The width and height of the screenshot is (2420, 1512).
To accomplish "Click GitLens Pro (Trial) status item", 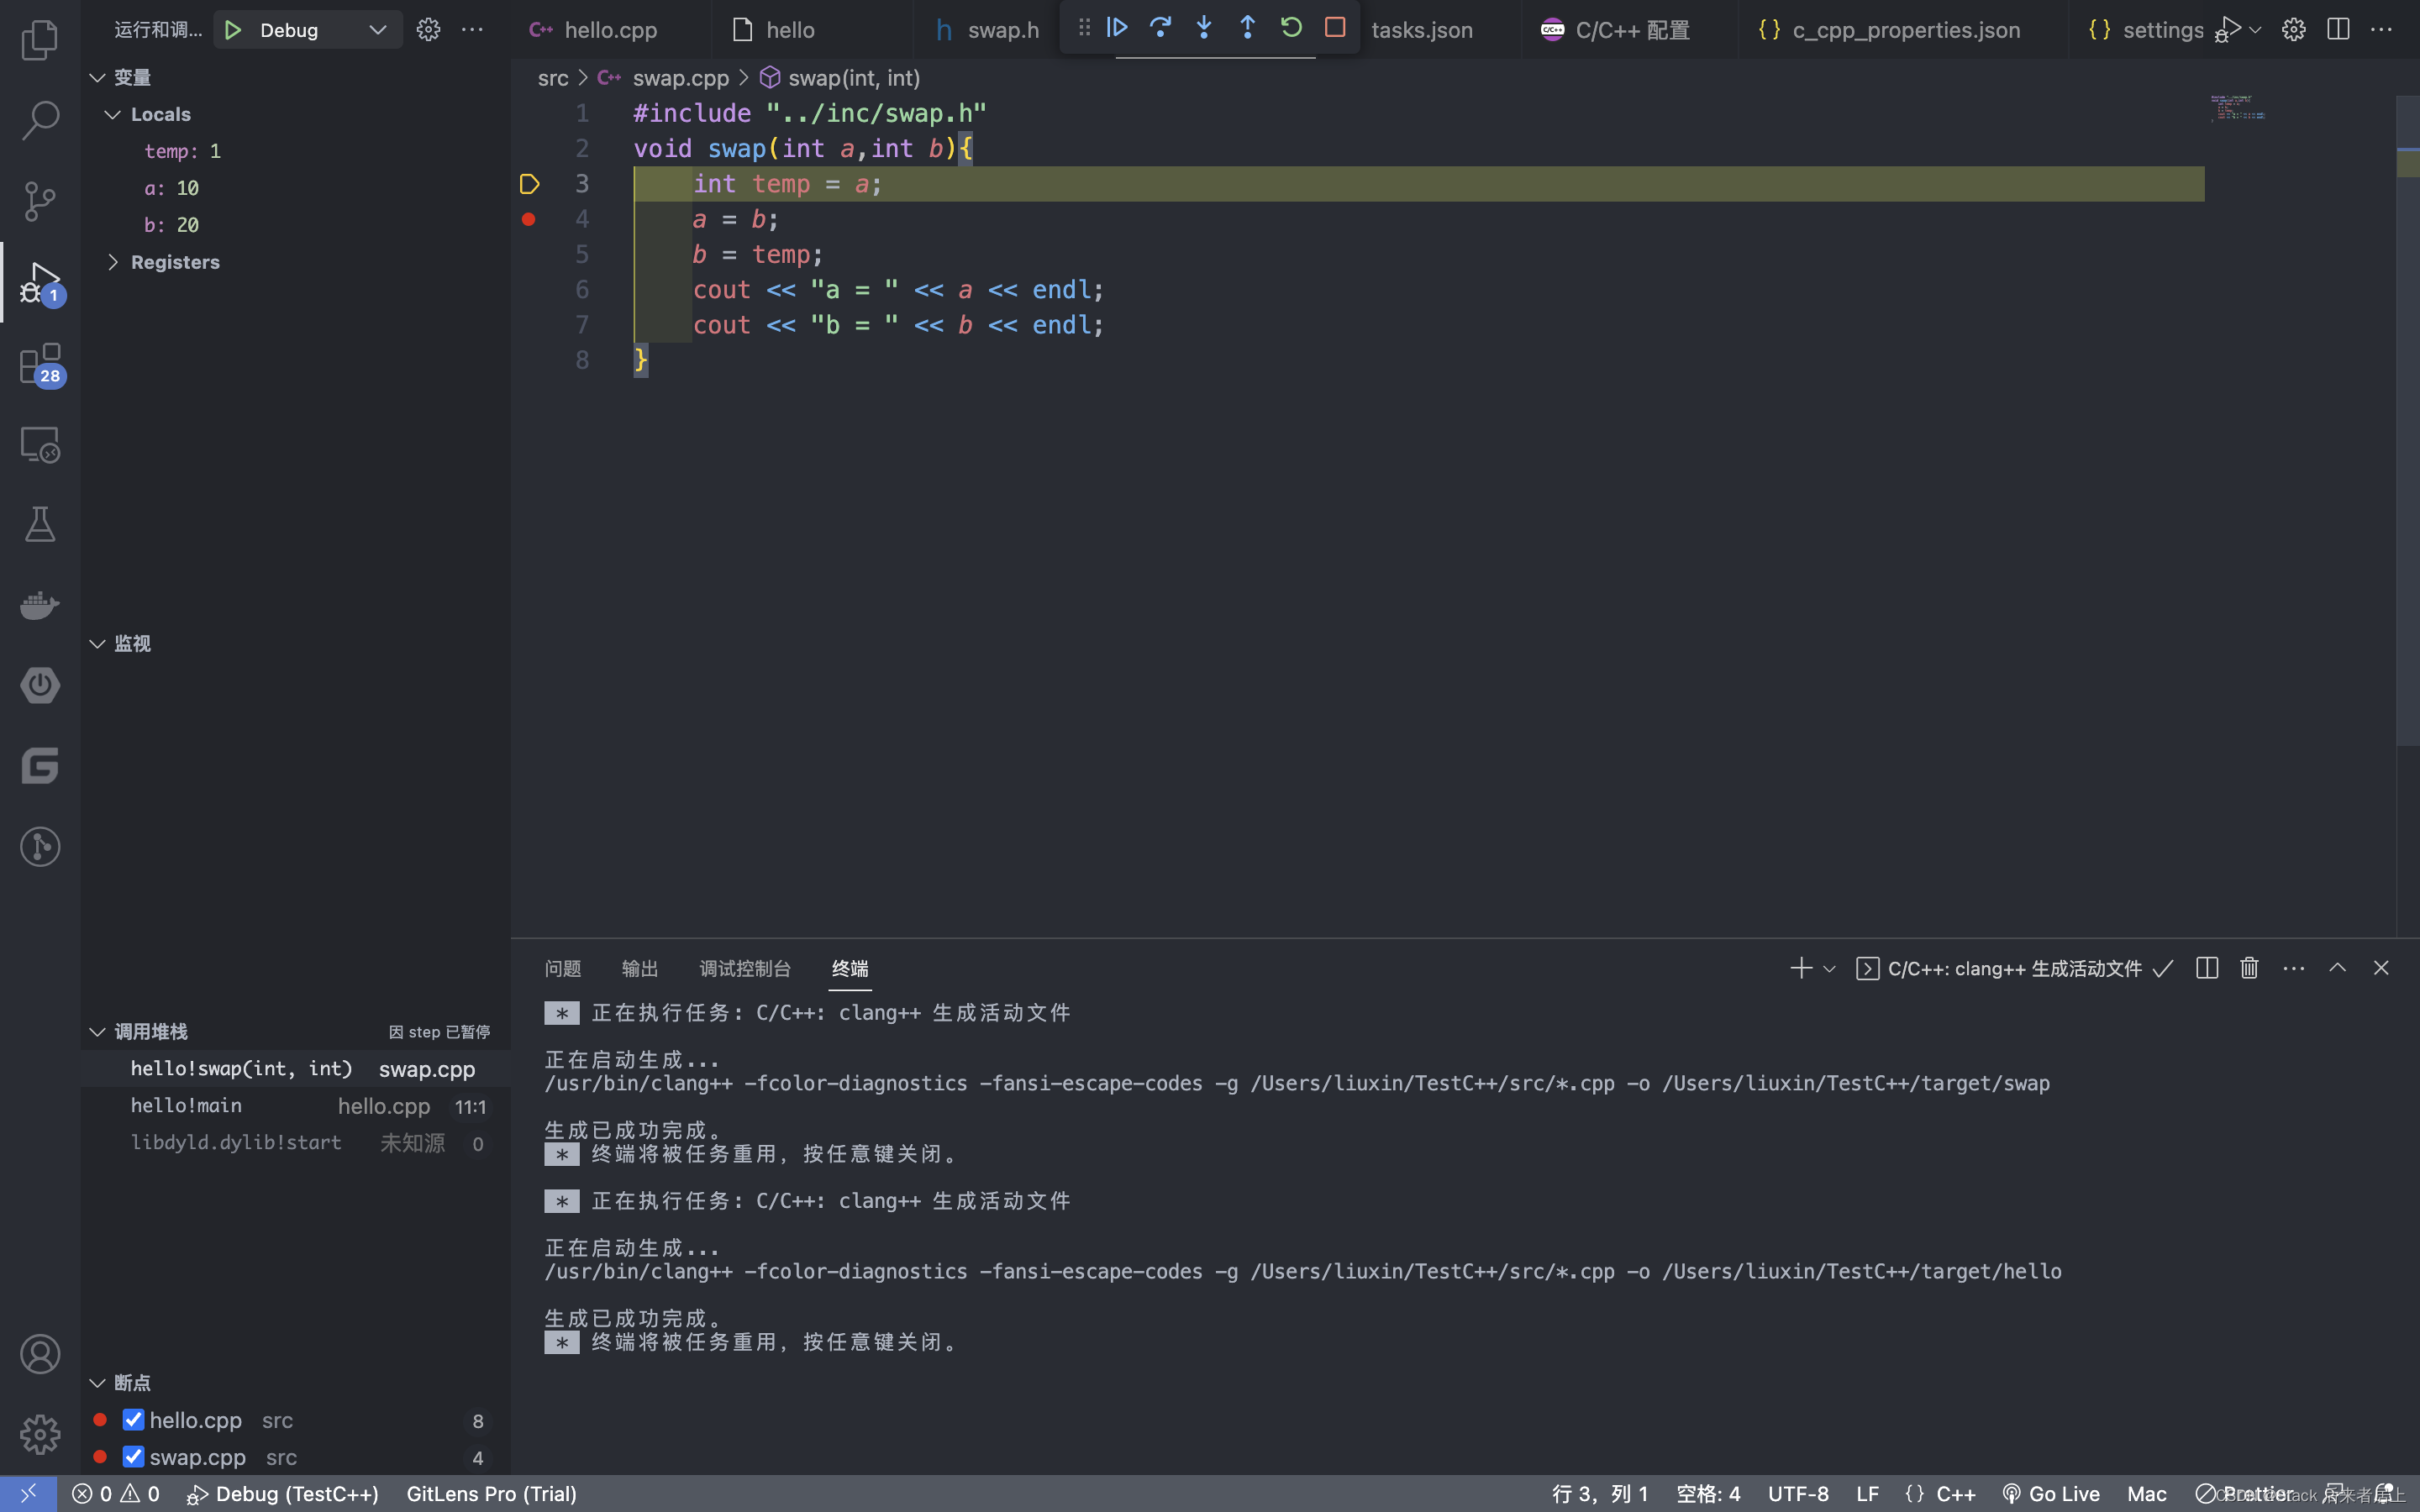I will [491, 1494].
